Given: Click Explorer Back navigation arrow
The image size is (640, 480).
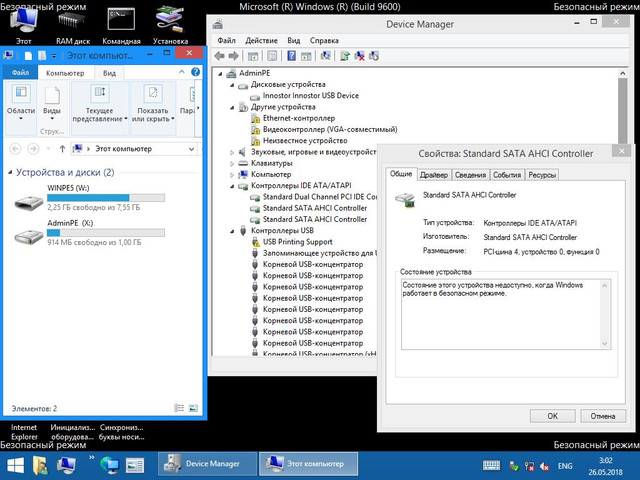Looking at the screenshot, I should pos(15,149).
